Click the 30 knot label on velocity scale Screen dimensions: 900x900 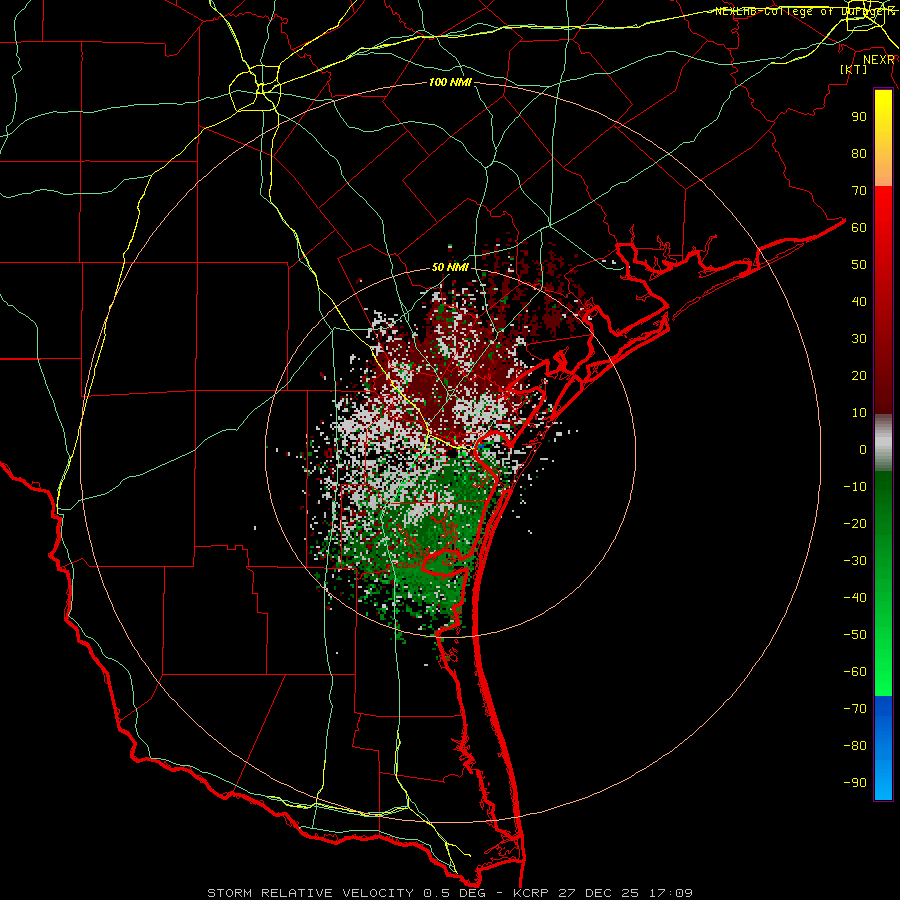pyautogui.click(x=859, y=339)
